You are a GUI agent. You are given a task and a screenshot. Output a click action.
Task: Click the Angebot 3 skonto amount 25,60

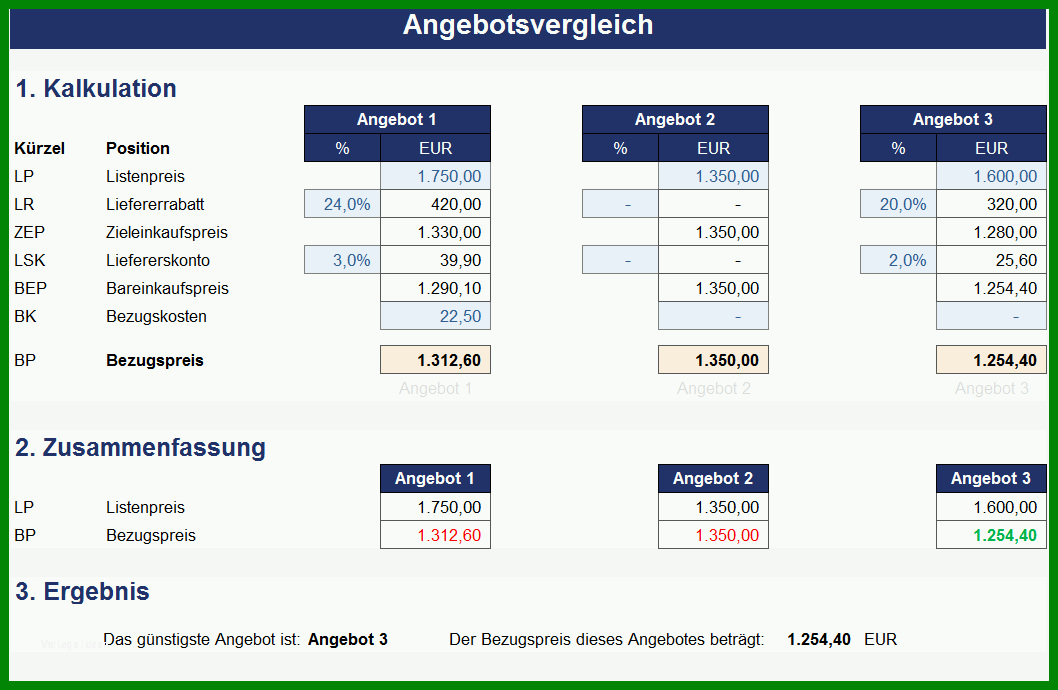(991, 260)
